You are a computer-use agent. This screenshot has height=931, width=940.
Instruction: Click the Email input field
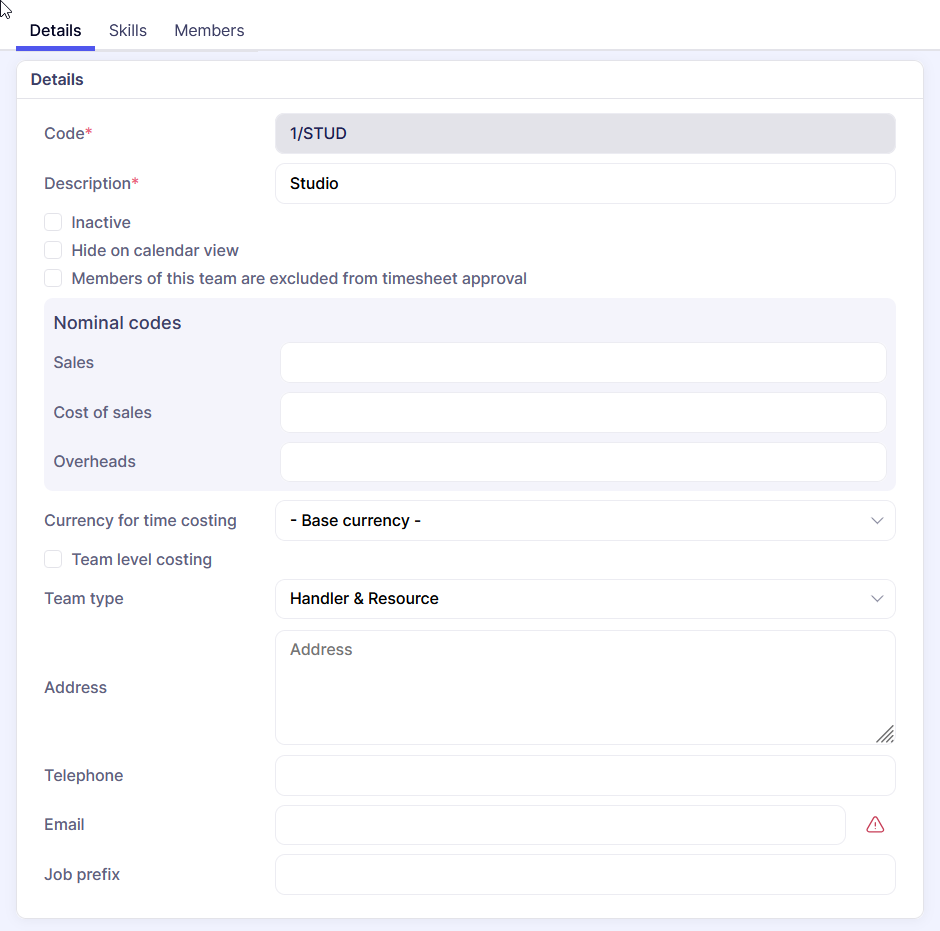(x=560, y=825)
